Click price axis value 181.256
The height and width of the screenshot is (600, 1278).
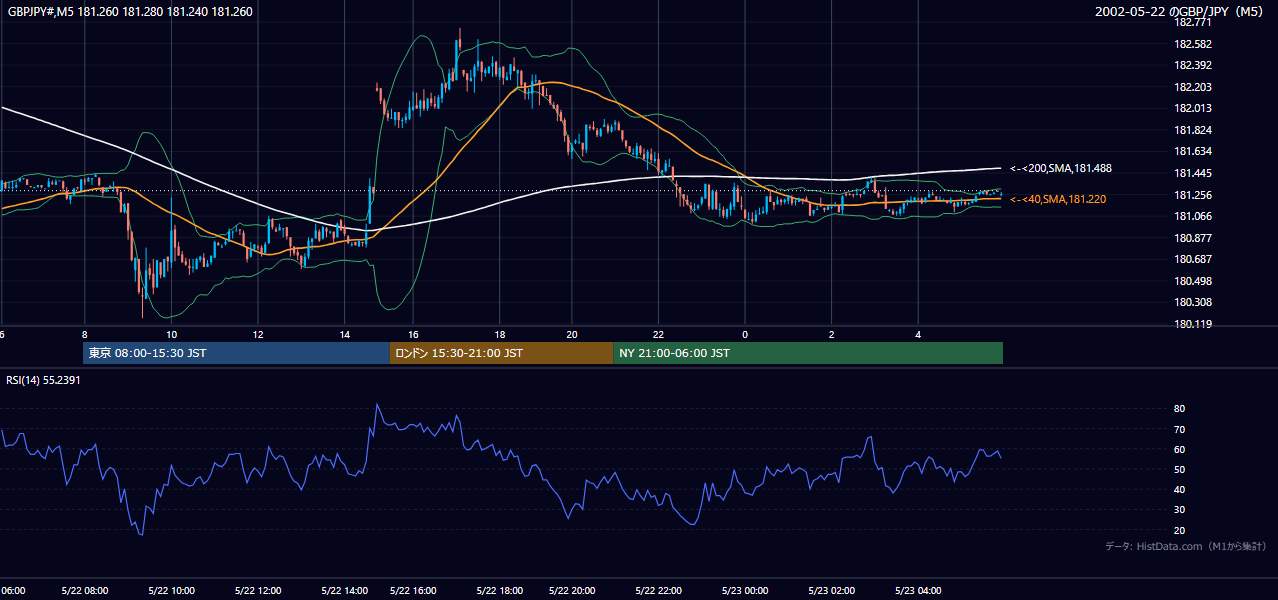1192,195
